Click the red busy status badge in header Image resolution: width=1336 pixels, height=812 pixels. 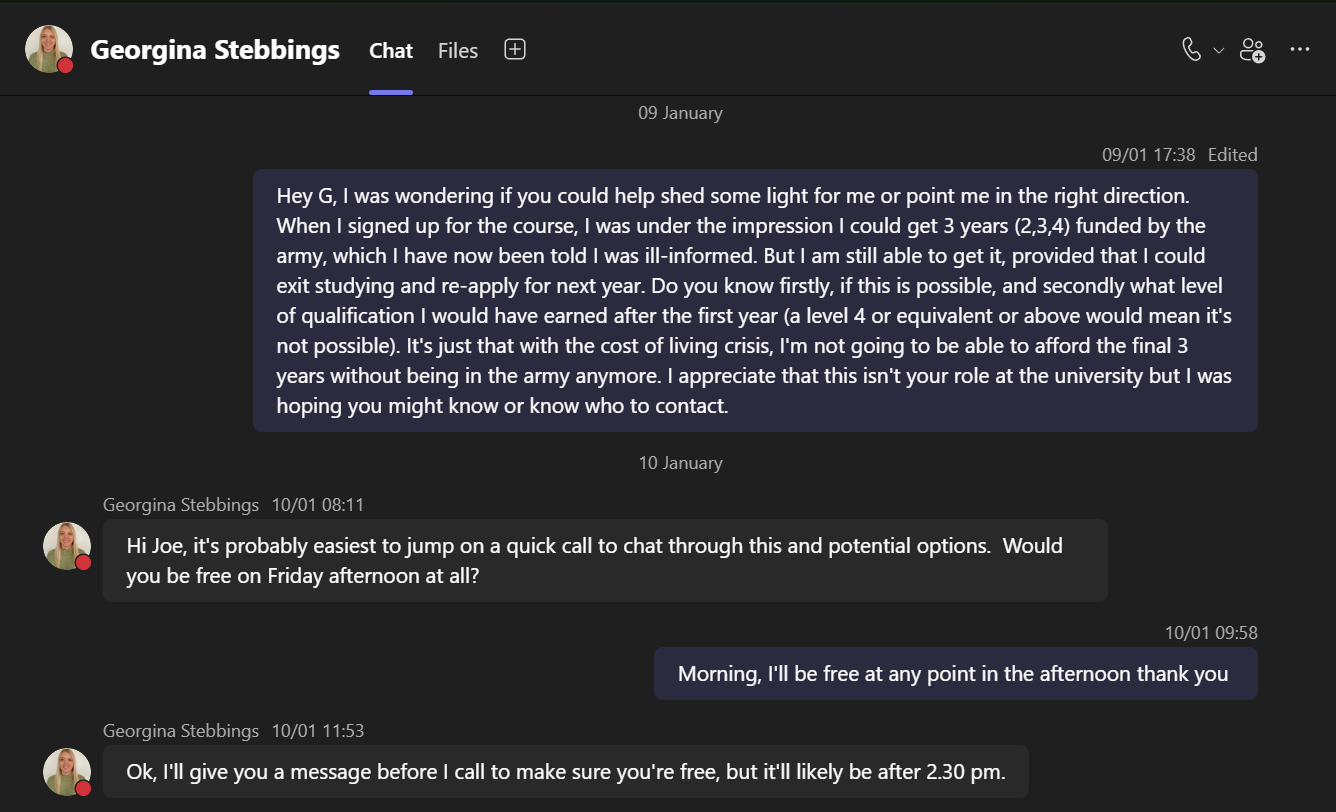coord(65,66)
